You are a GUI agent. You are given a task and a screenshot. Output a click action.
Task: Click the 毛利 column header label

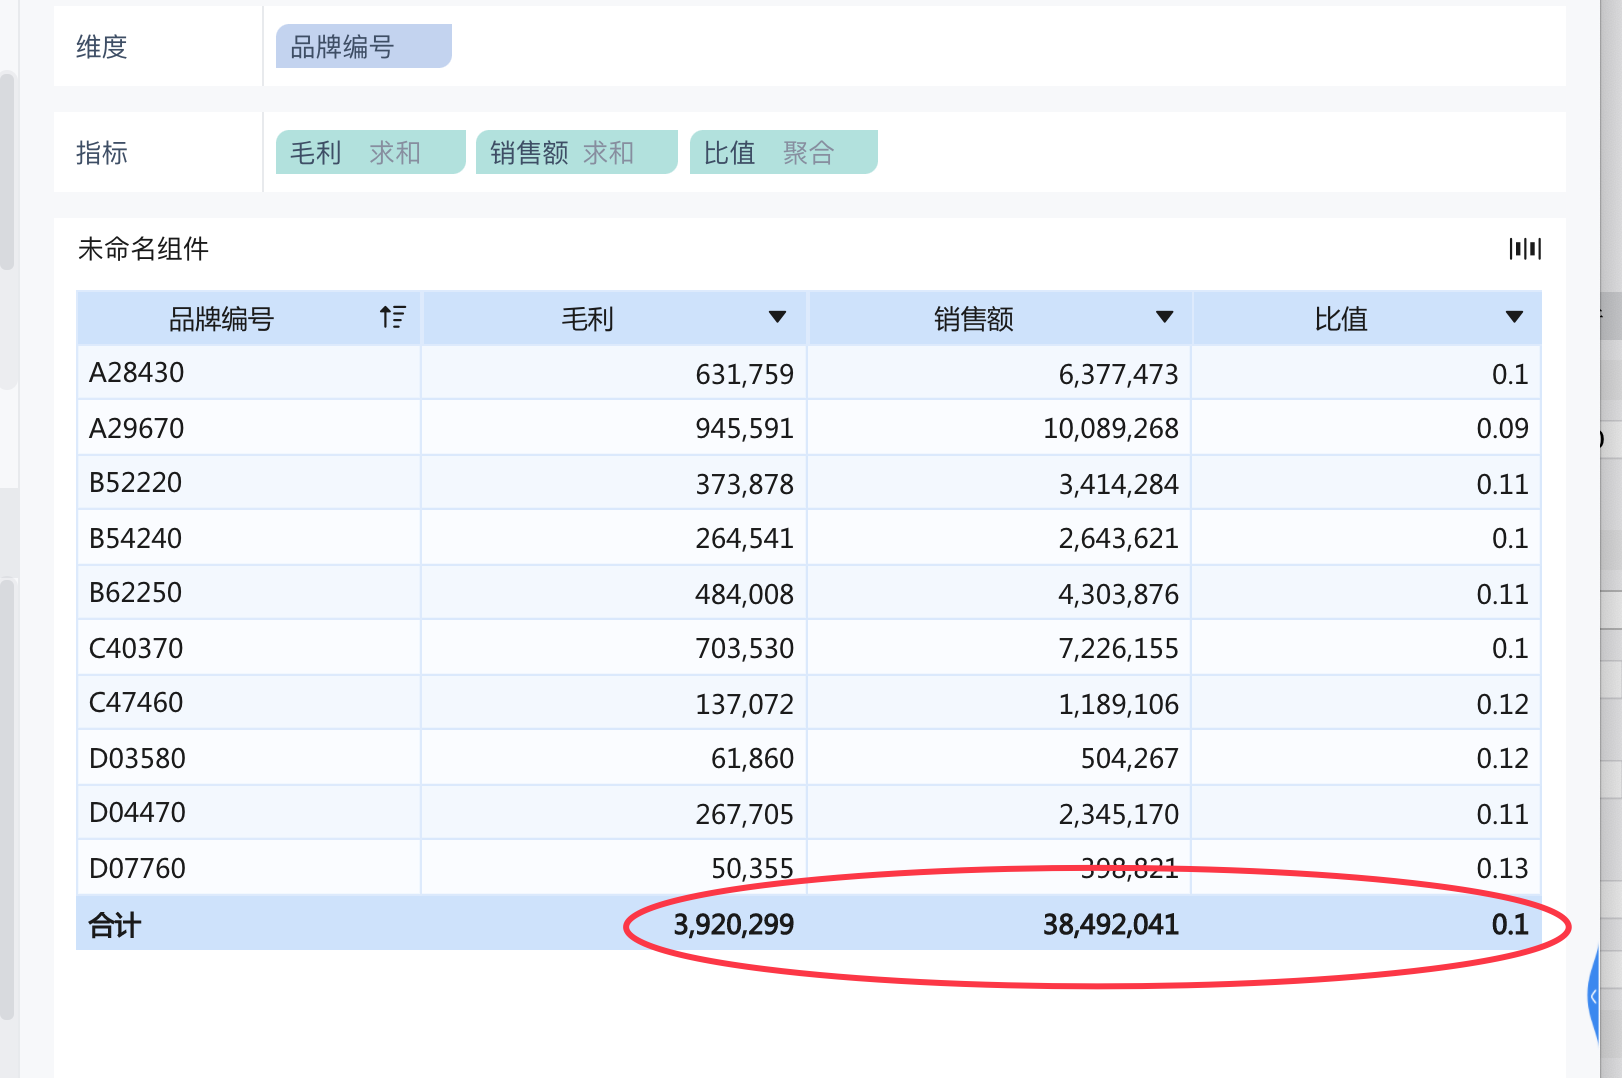[x=587, y=319]
